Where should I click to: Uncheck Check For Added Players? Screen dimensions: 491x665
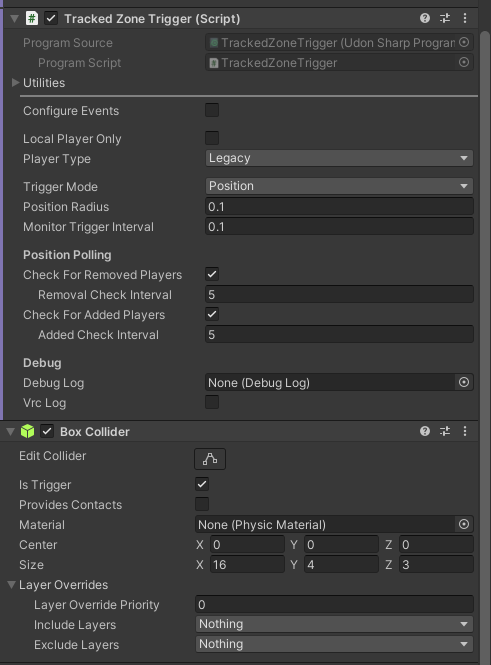(212, 314)
